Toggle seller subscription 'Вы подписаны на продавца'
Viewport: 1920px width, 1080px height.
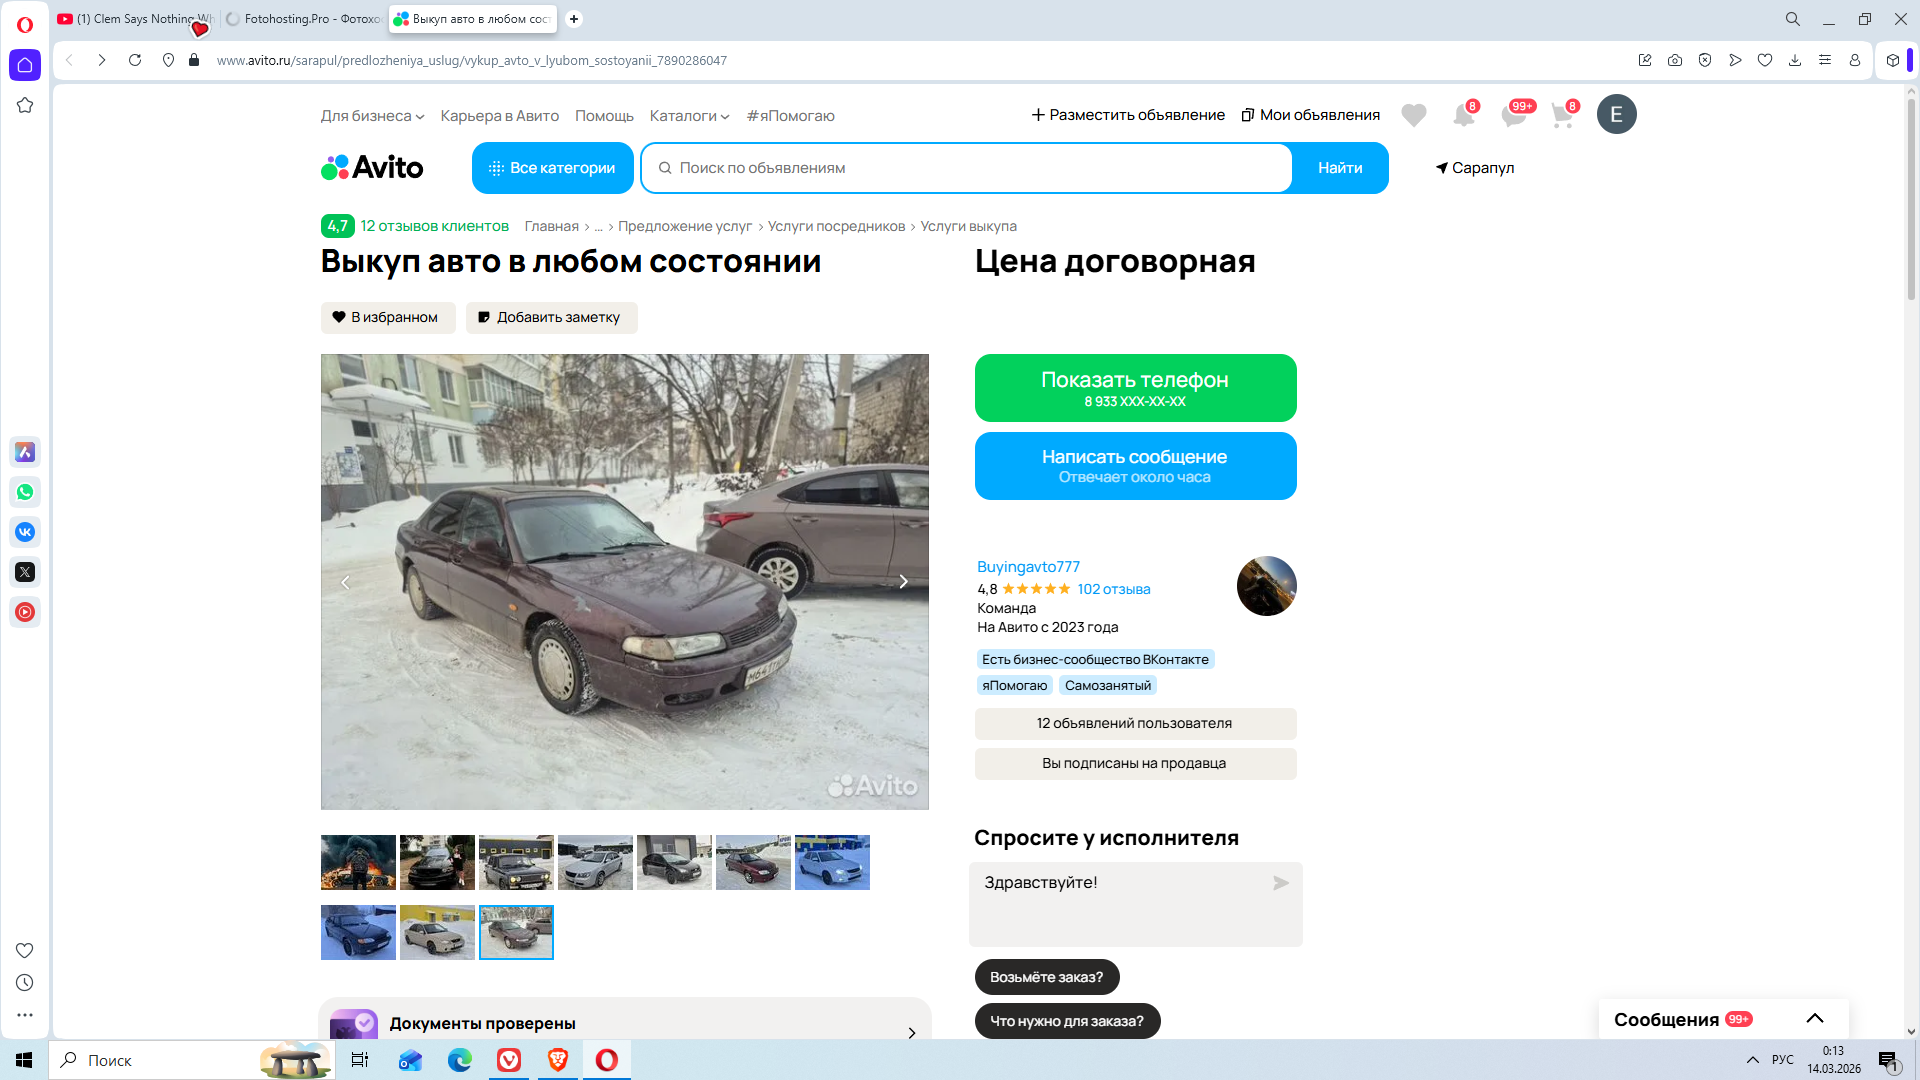1134,763
